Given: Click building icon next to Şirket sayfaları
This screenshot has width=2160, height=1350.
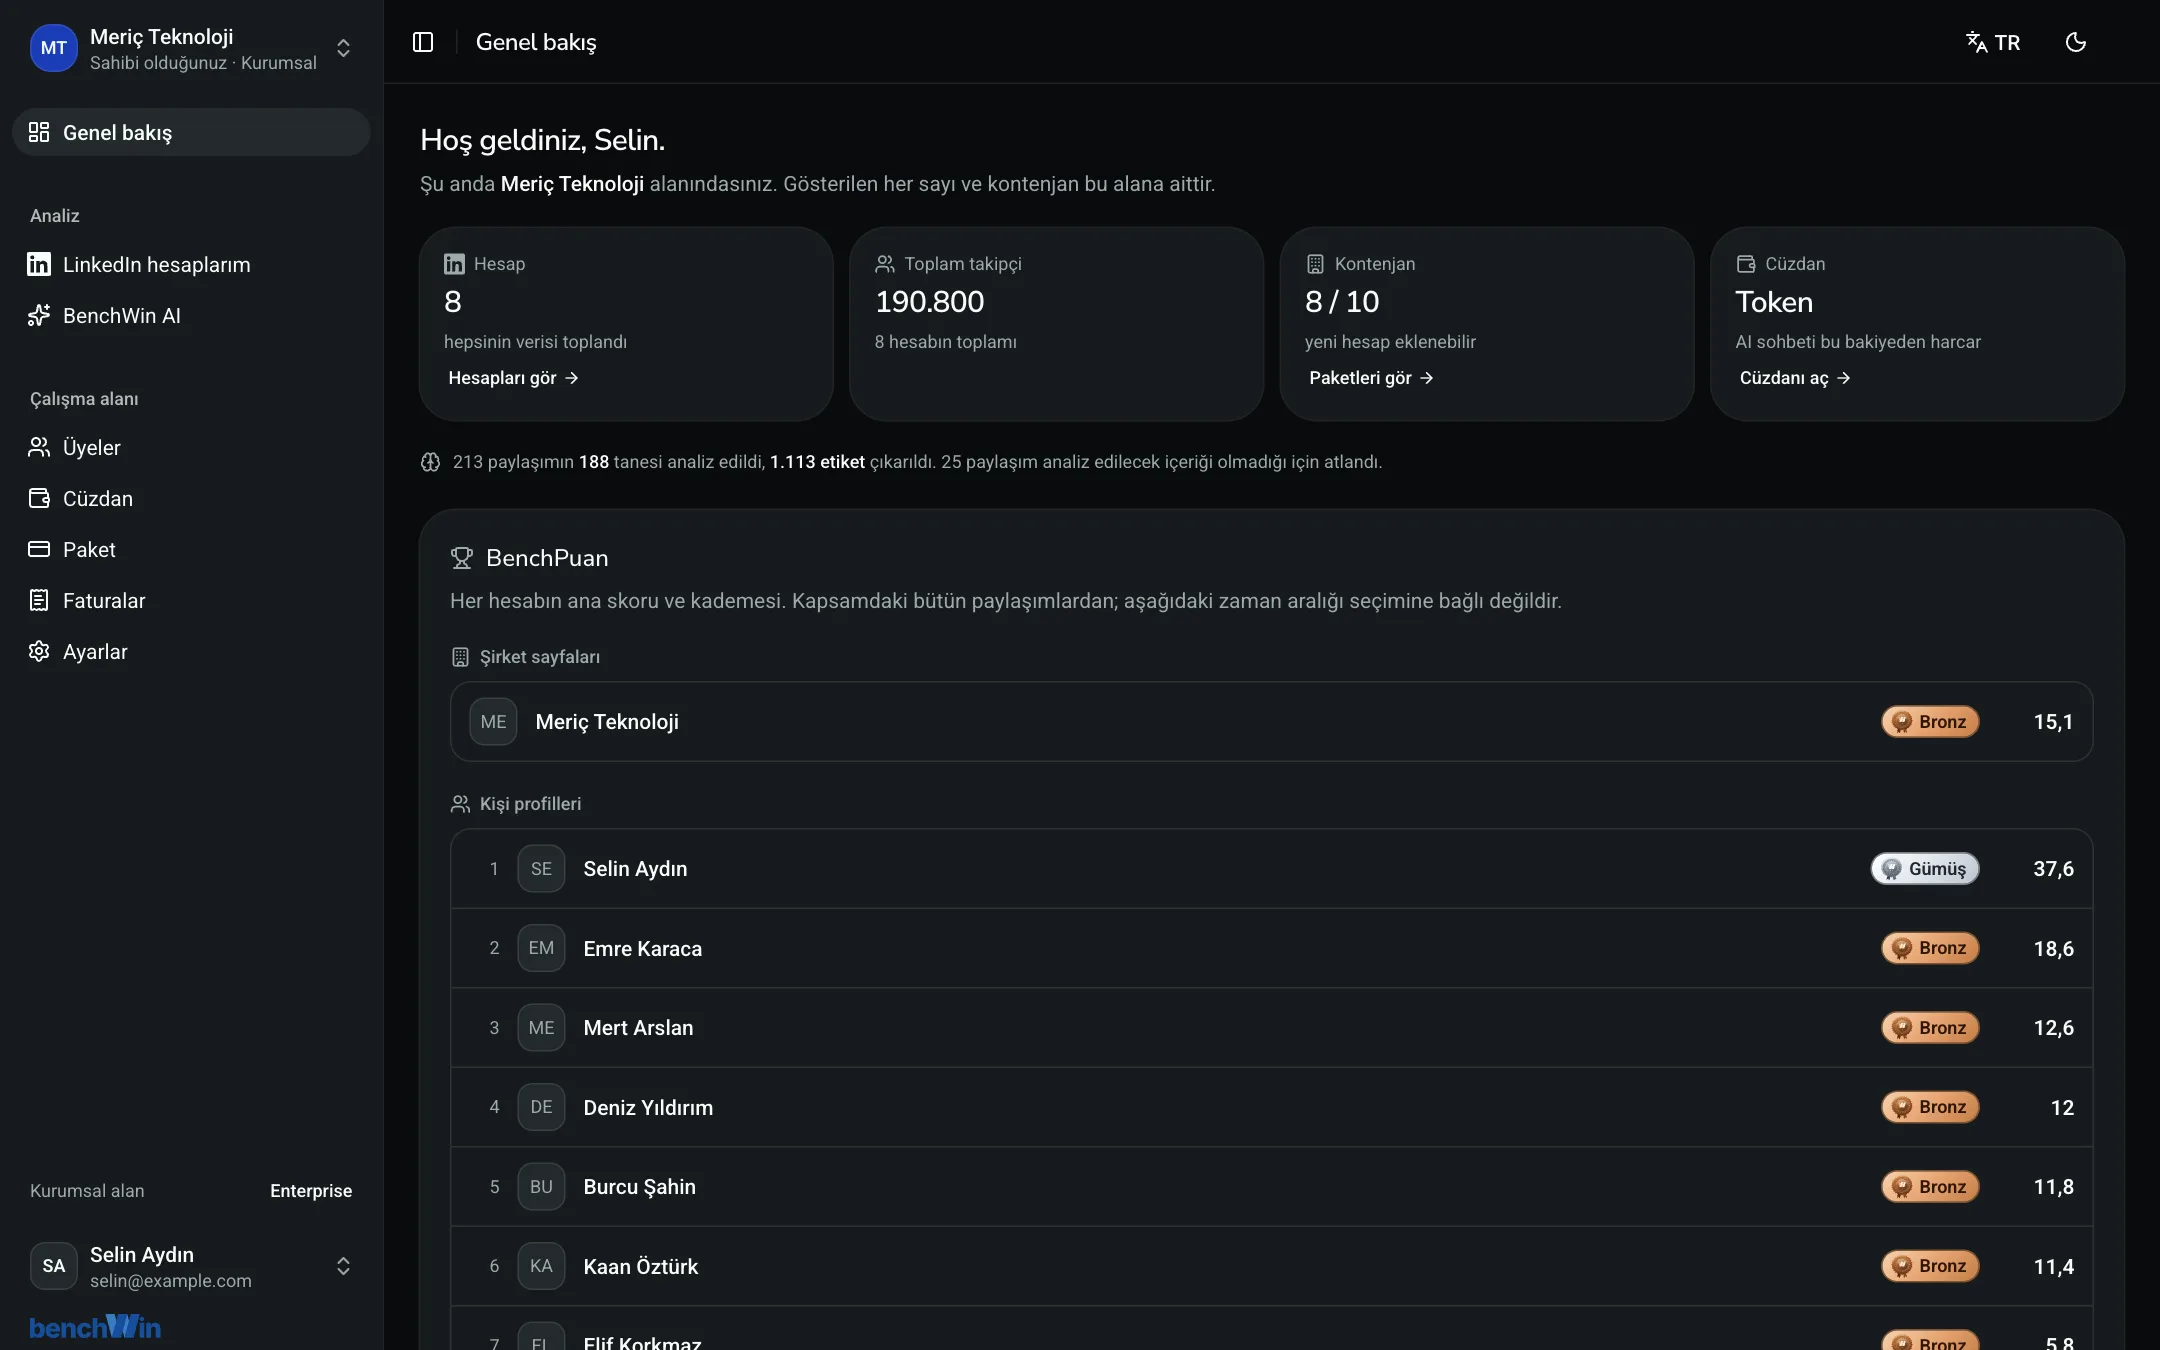Looking at the screenshot, I should [460, 657].
